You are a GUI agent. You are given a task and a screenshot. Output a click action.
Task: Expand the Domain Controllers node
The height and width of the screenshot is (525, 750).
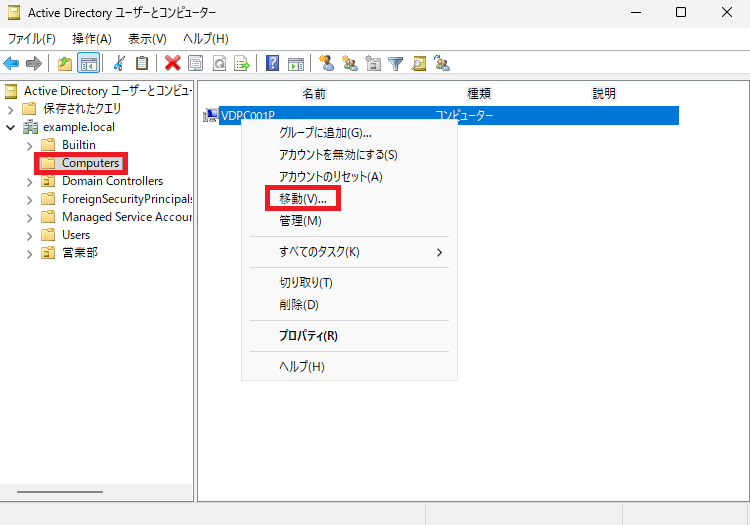30,182
